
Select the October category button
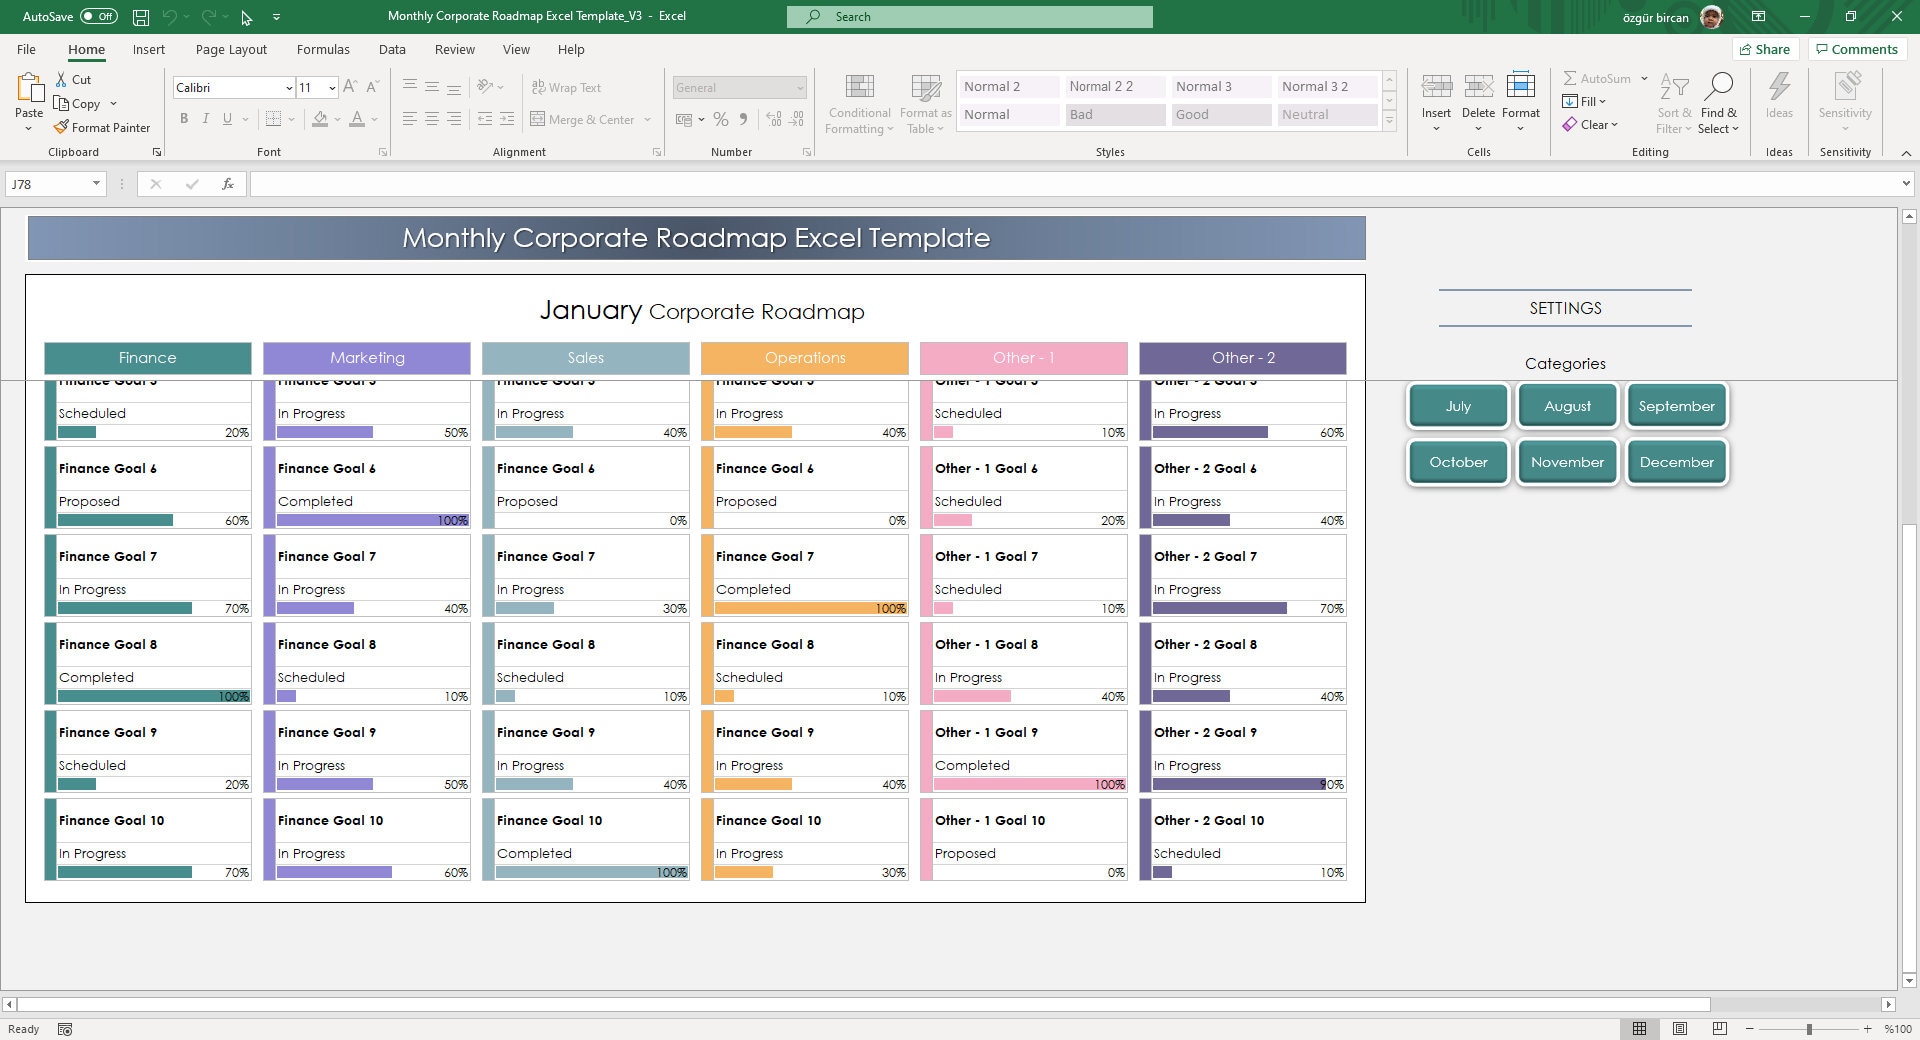(x=1457, y=461)
